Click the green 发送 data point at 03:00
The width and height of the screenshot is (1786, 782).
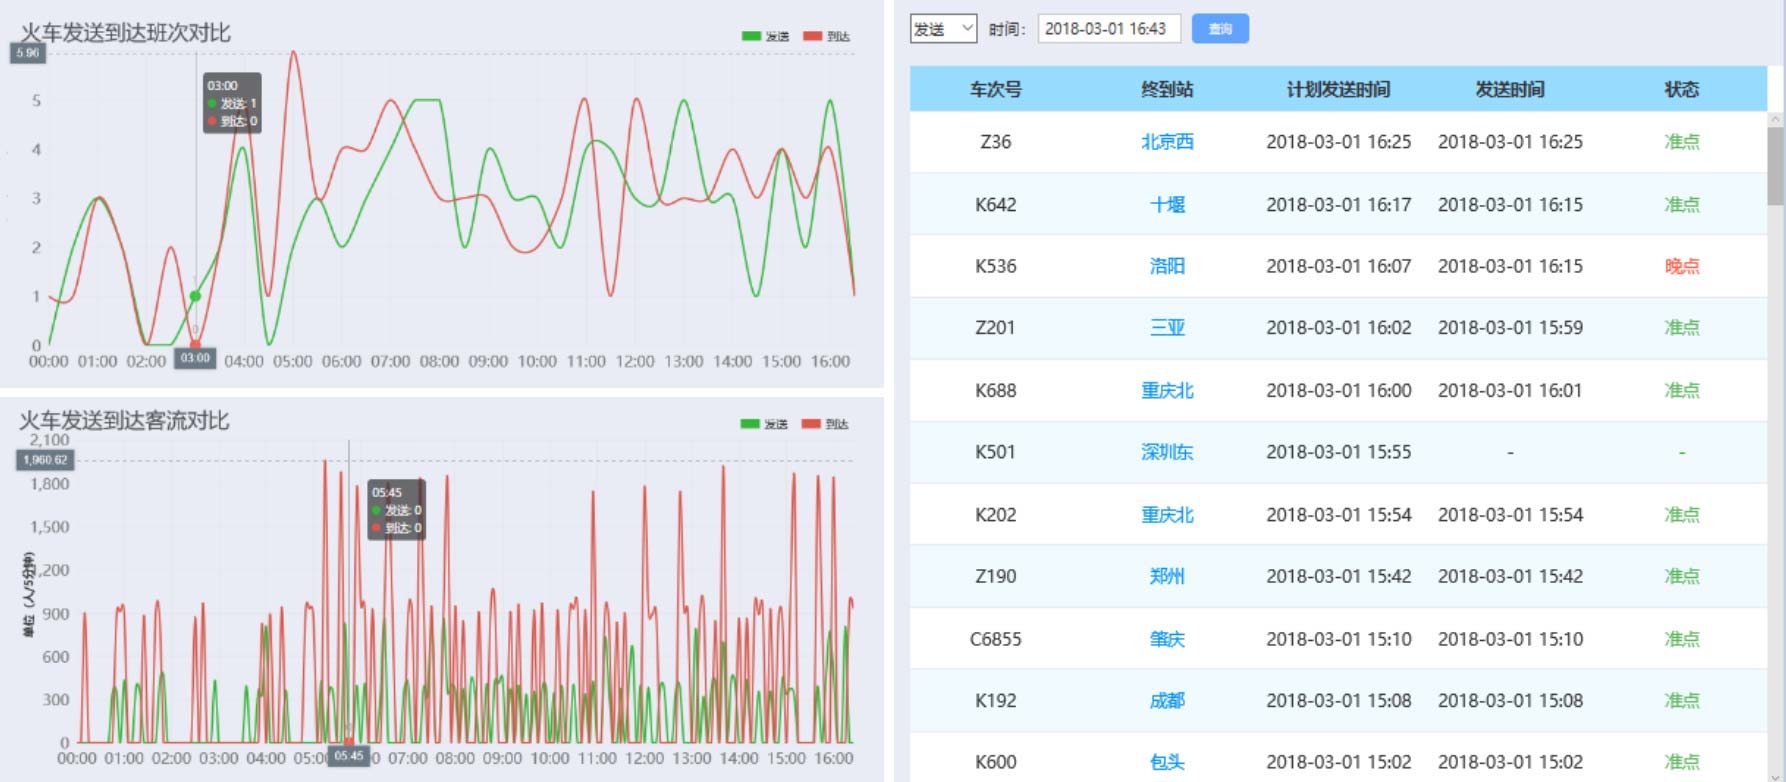[195, 296]
